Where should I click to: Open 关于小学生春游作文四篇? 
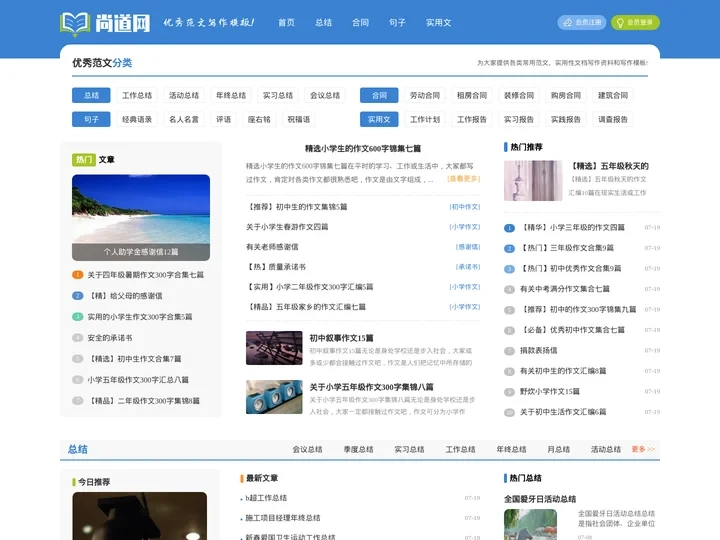(x=287, y=227)
